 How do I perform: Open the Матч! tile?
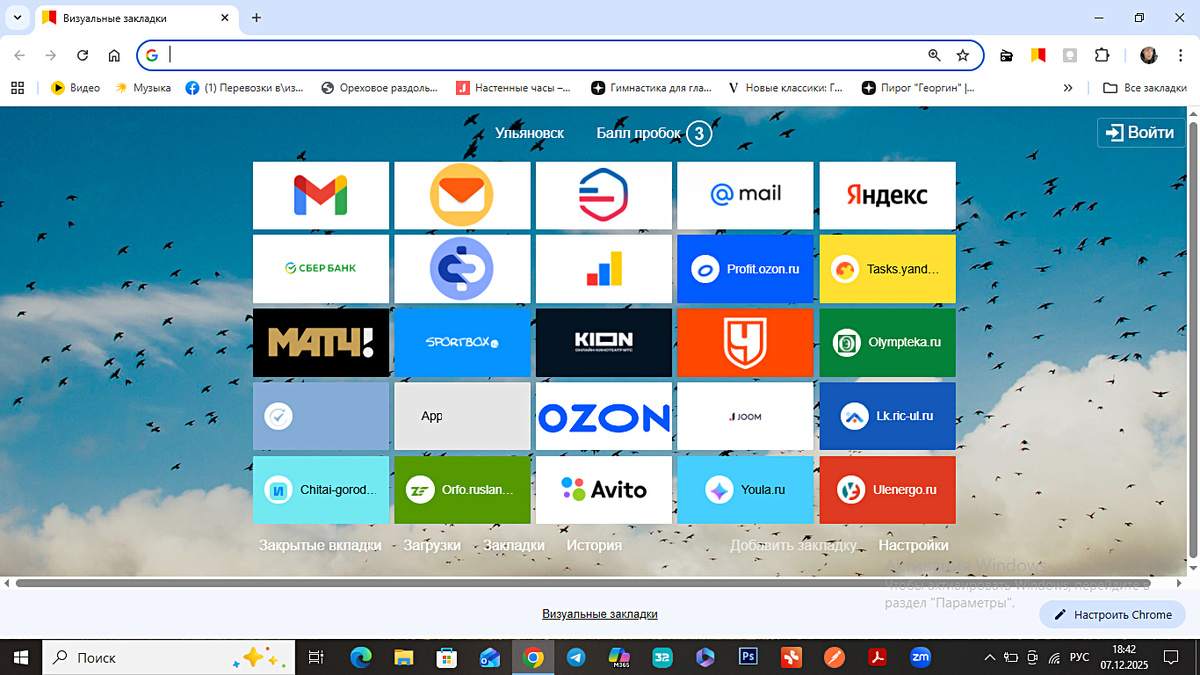320,343
